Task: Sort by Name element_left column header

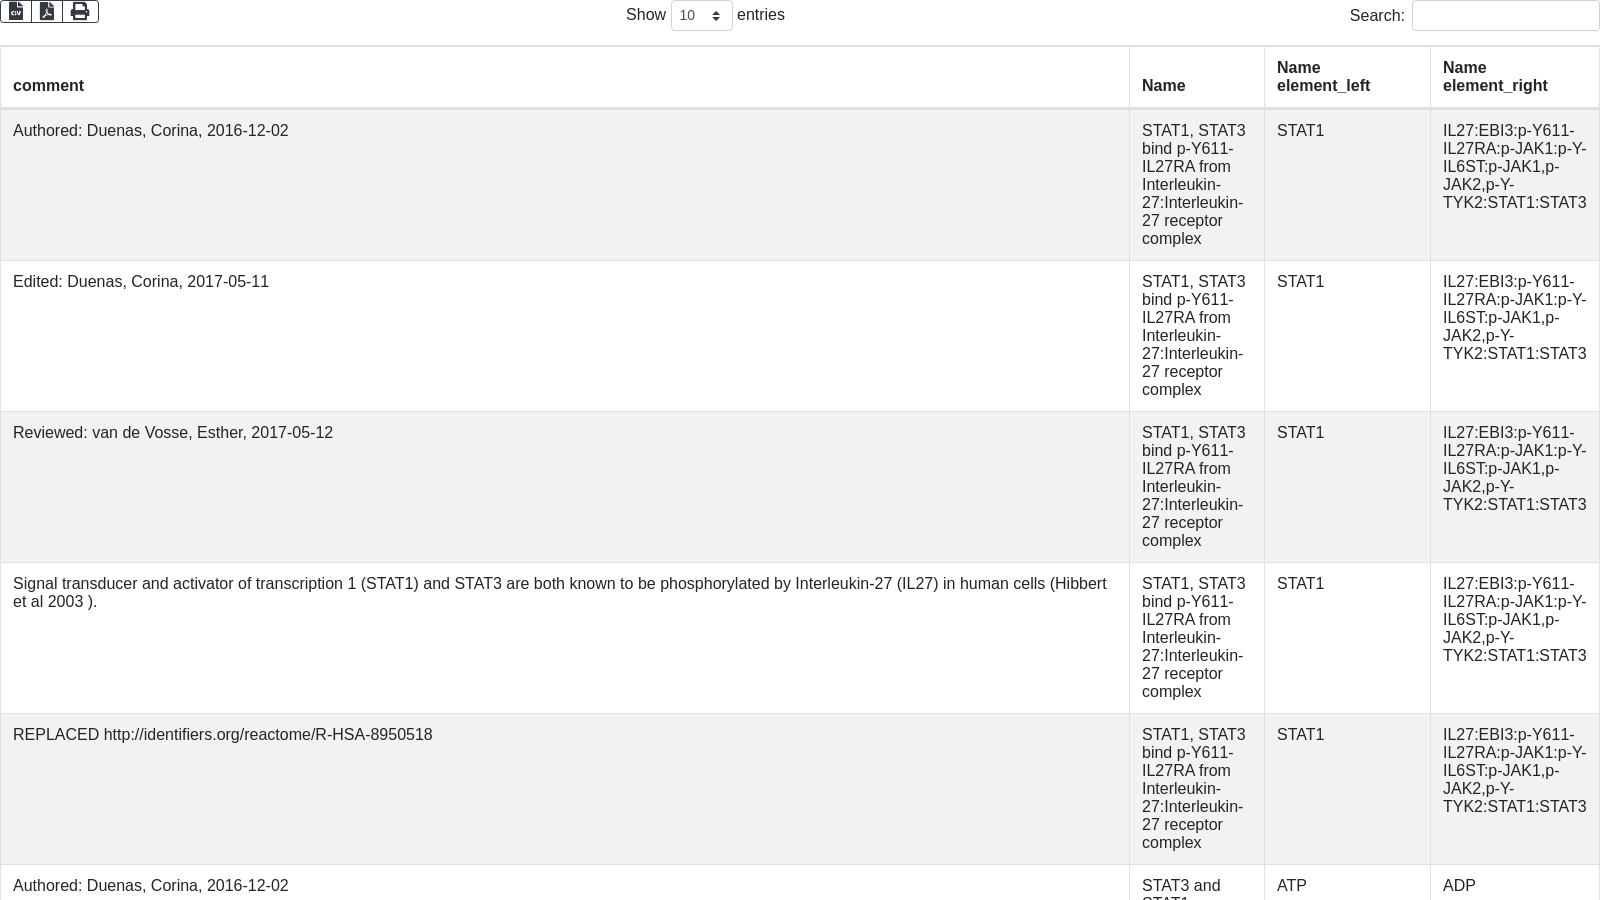Action: coord(1323,77)
